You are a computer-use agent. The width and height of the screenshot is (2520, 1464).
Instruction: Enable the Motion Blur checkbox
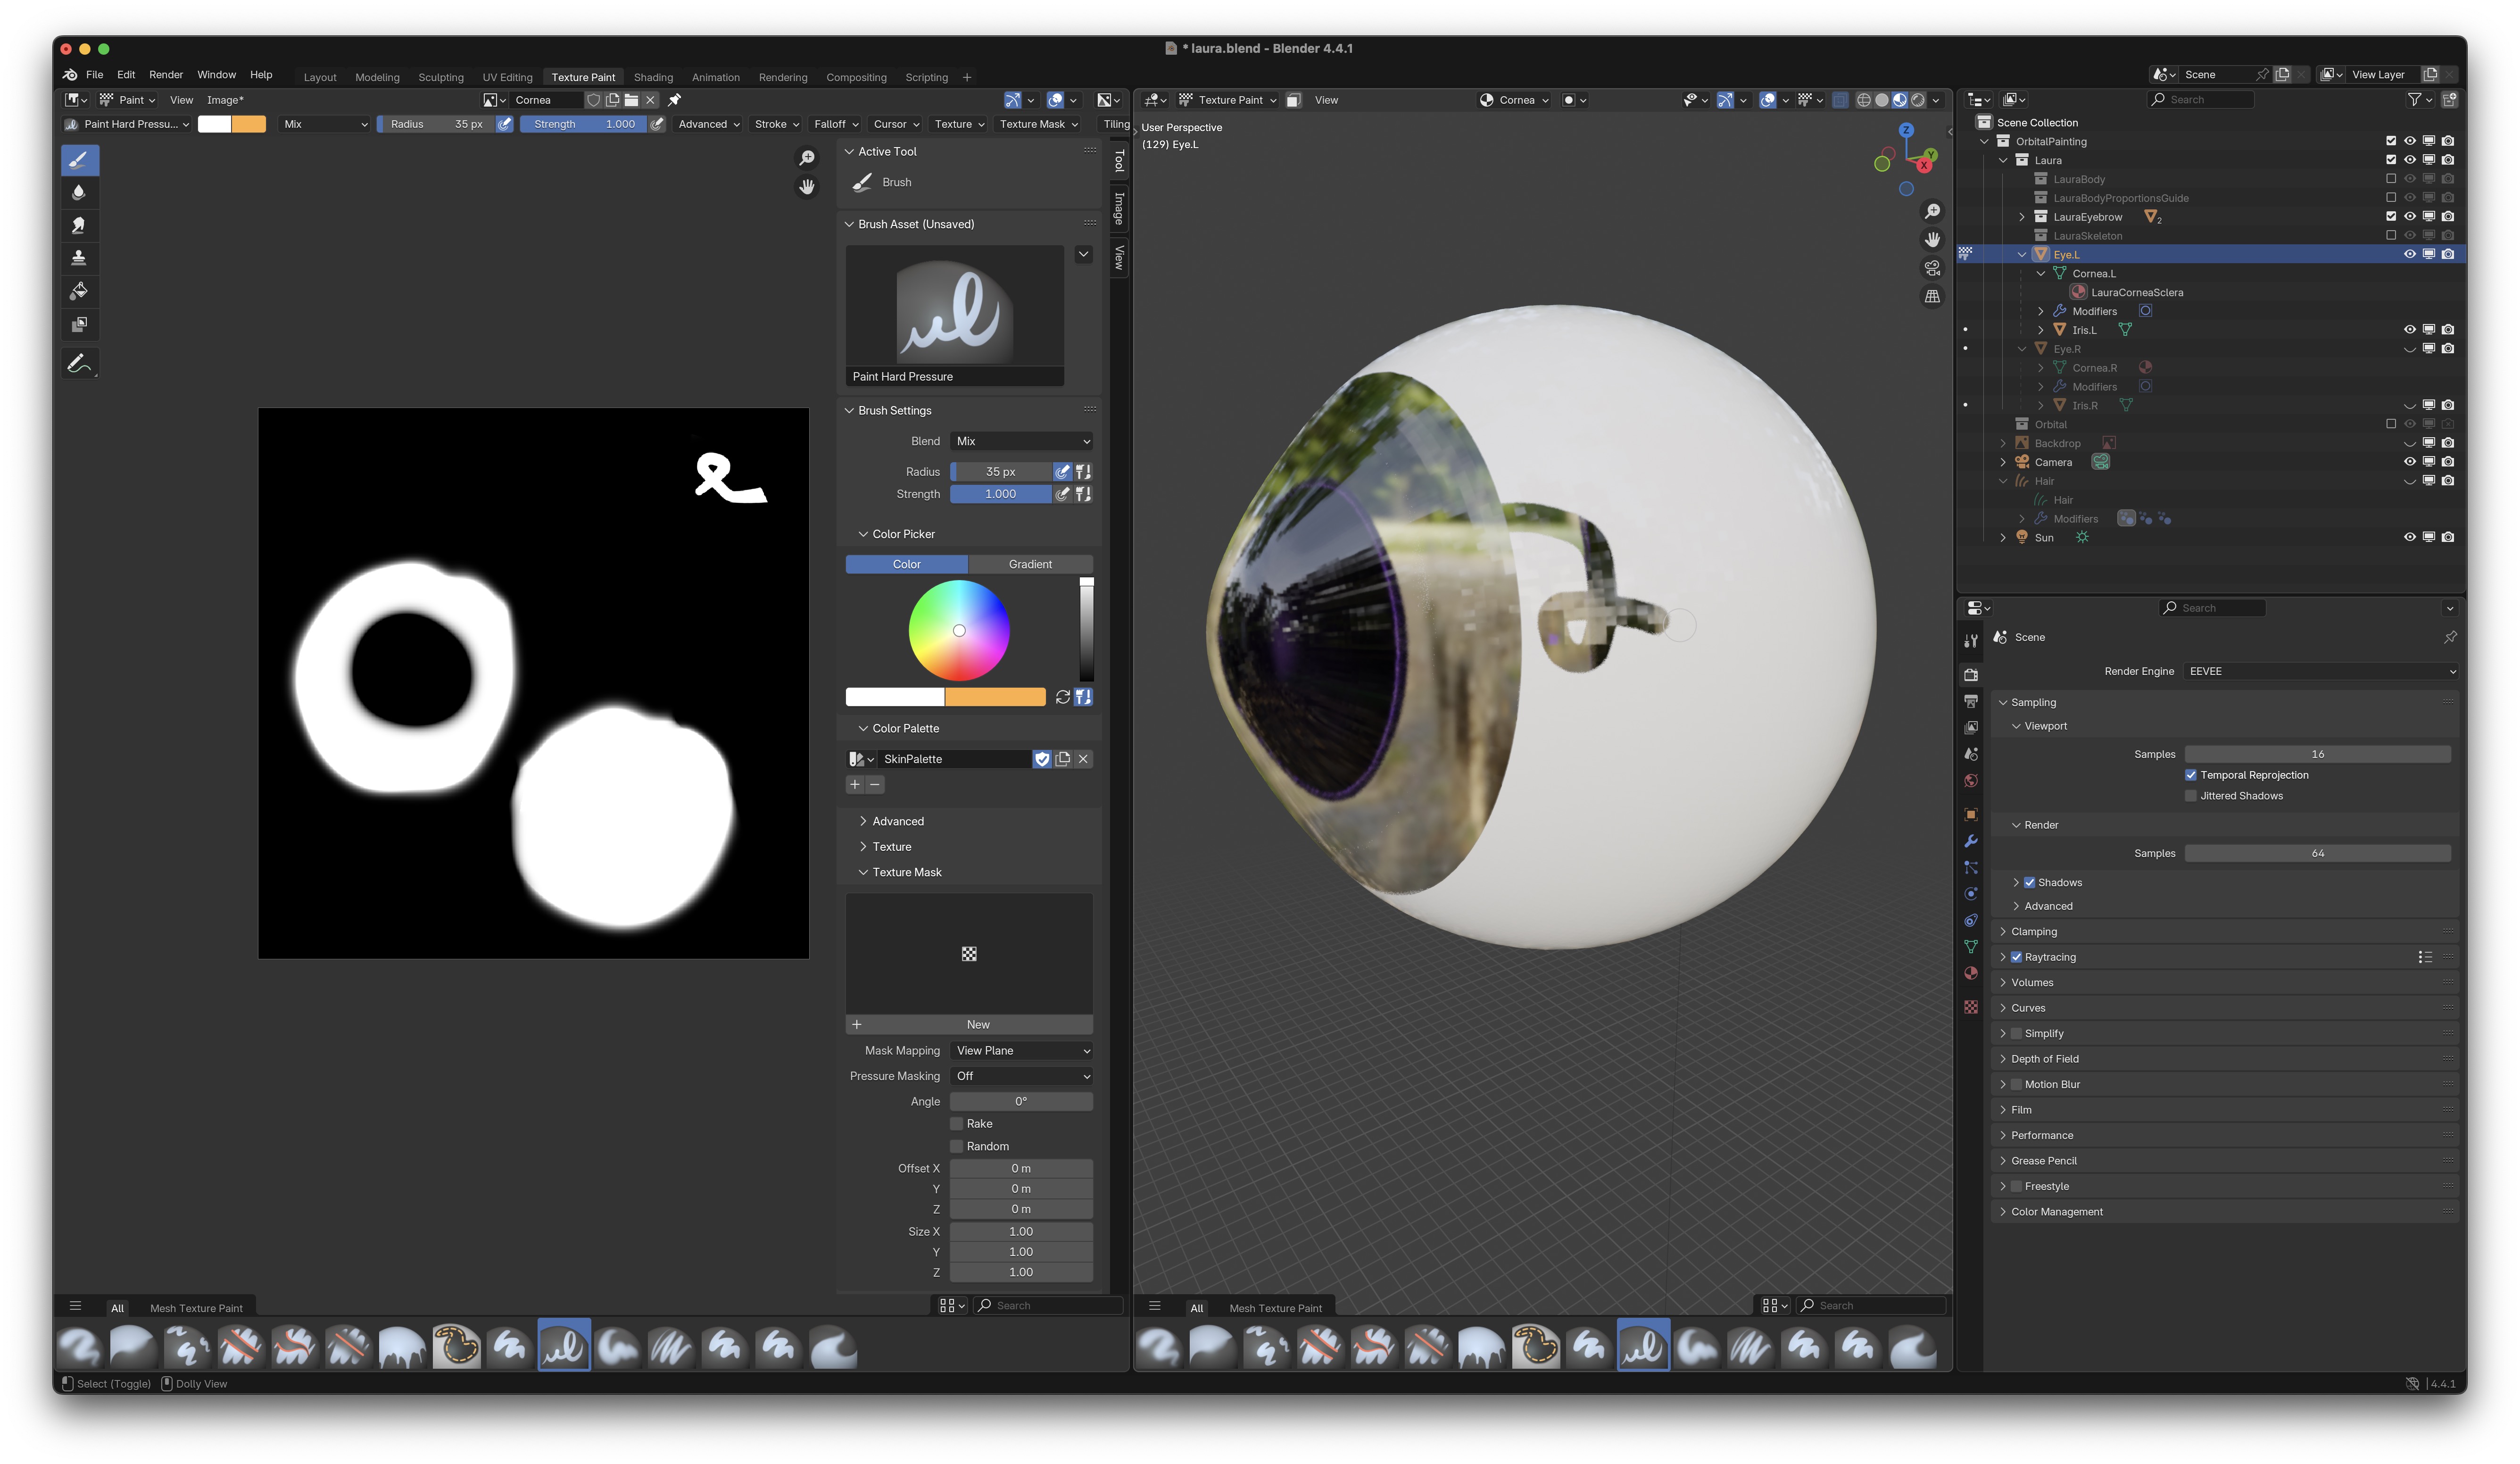(x=2016, y=1085)
